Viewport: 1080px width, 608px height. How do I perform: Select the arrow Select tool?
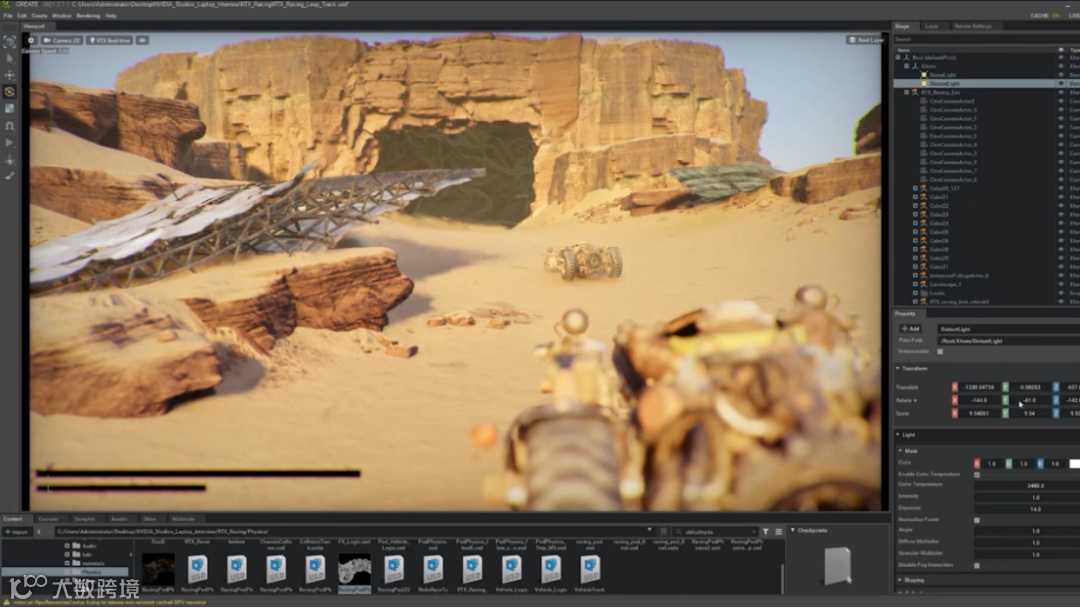(x=10, y=59)
